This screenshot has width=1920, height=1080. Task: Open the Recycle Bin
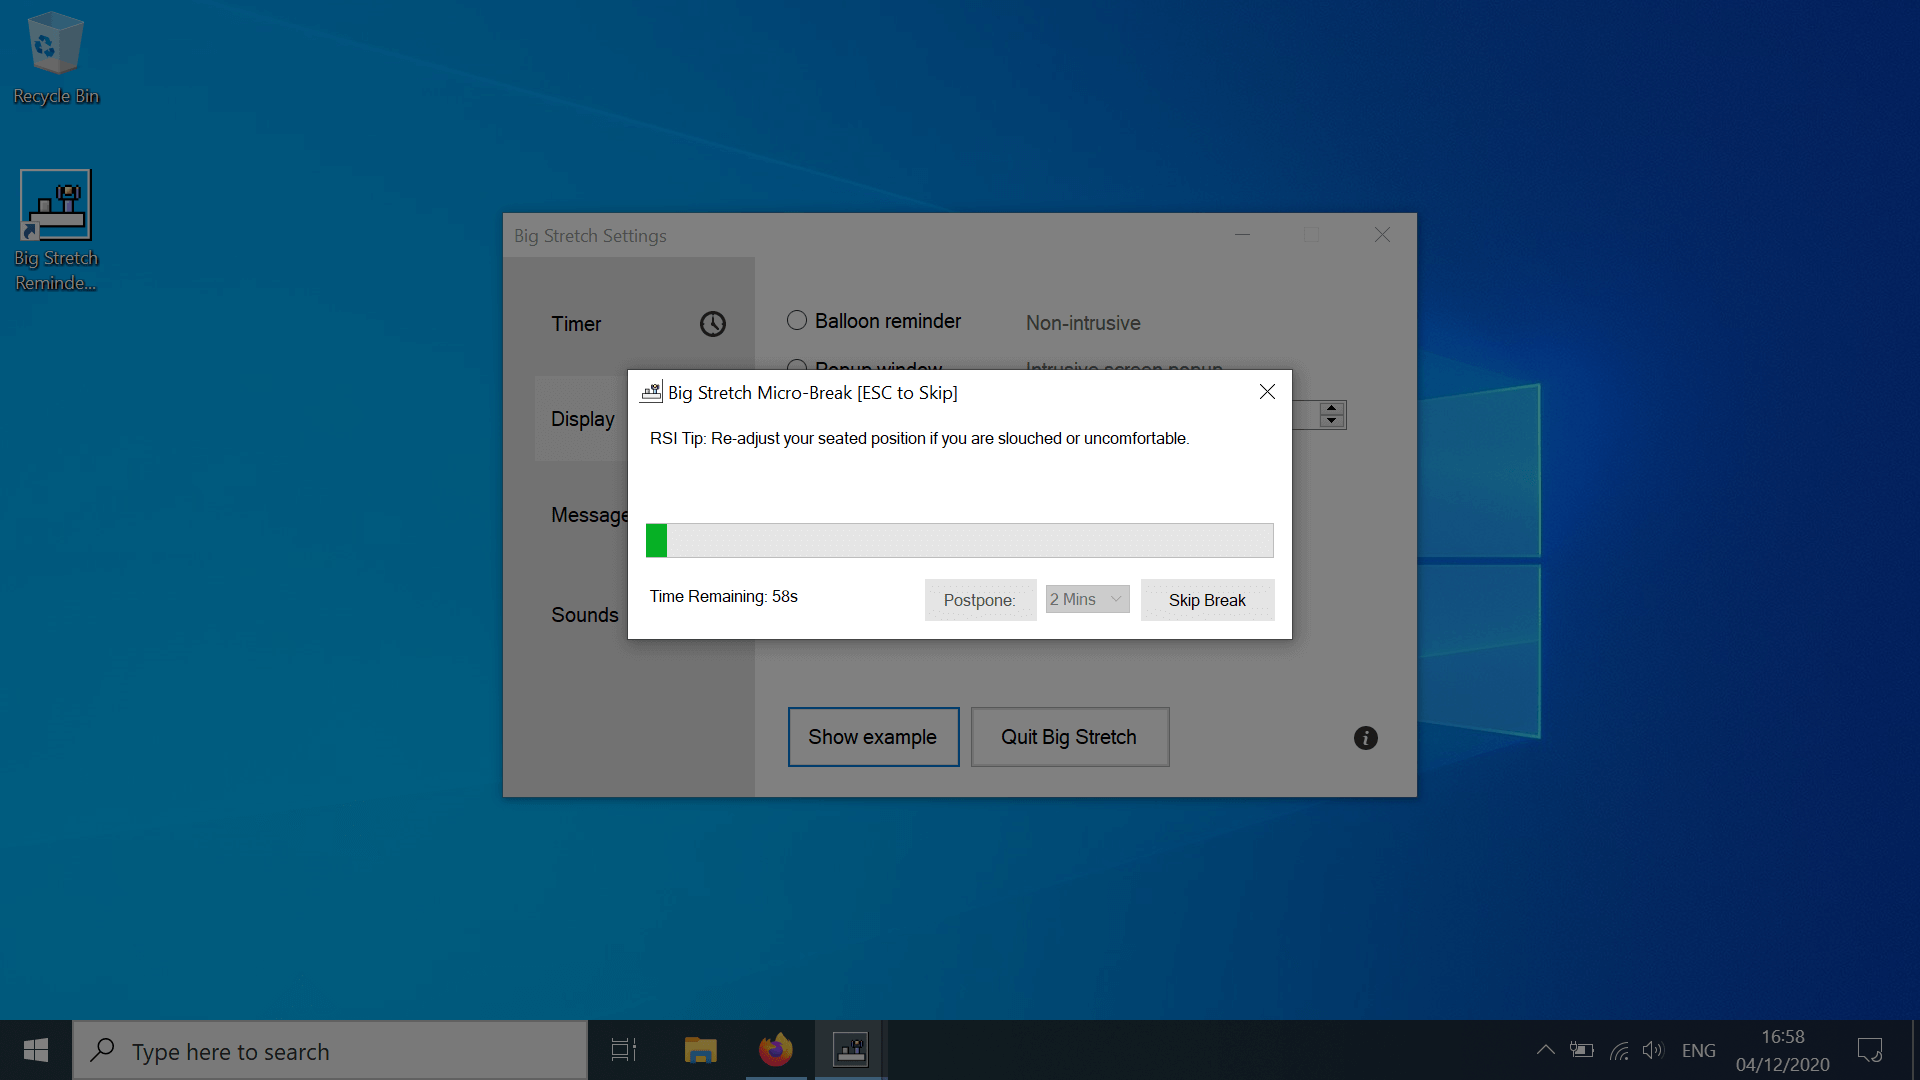pos(55,45)
